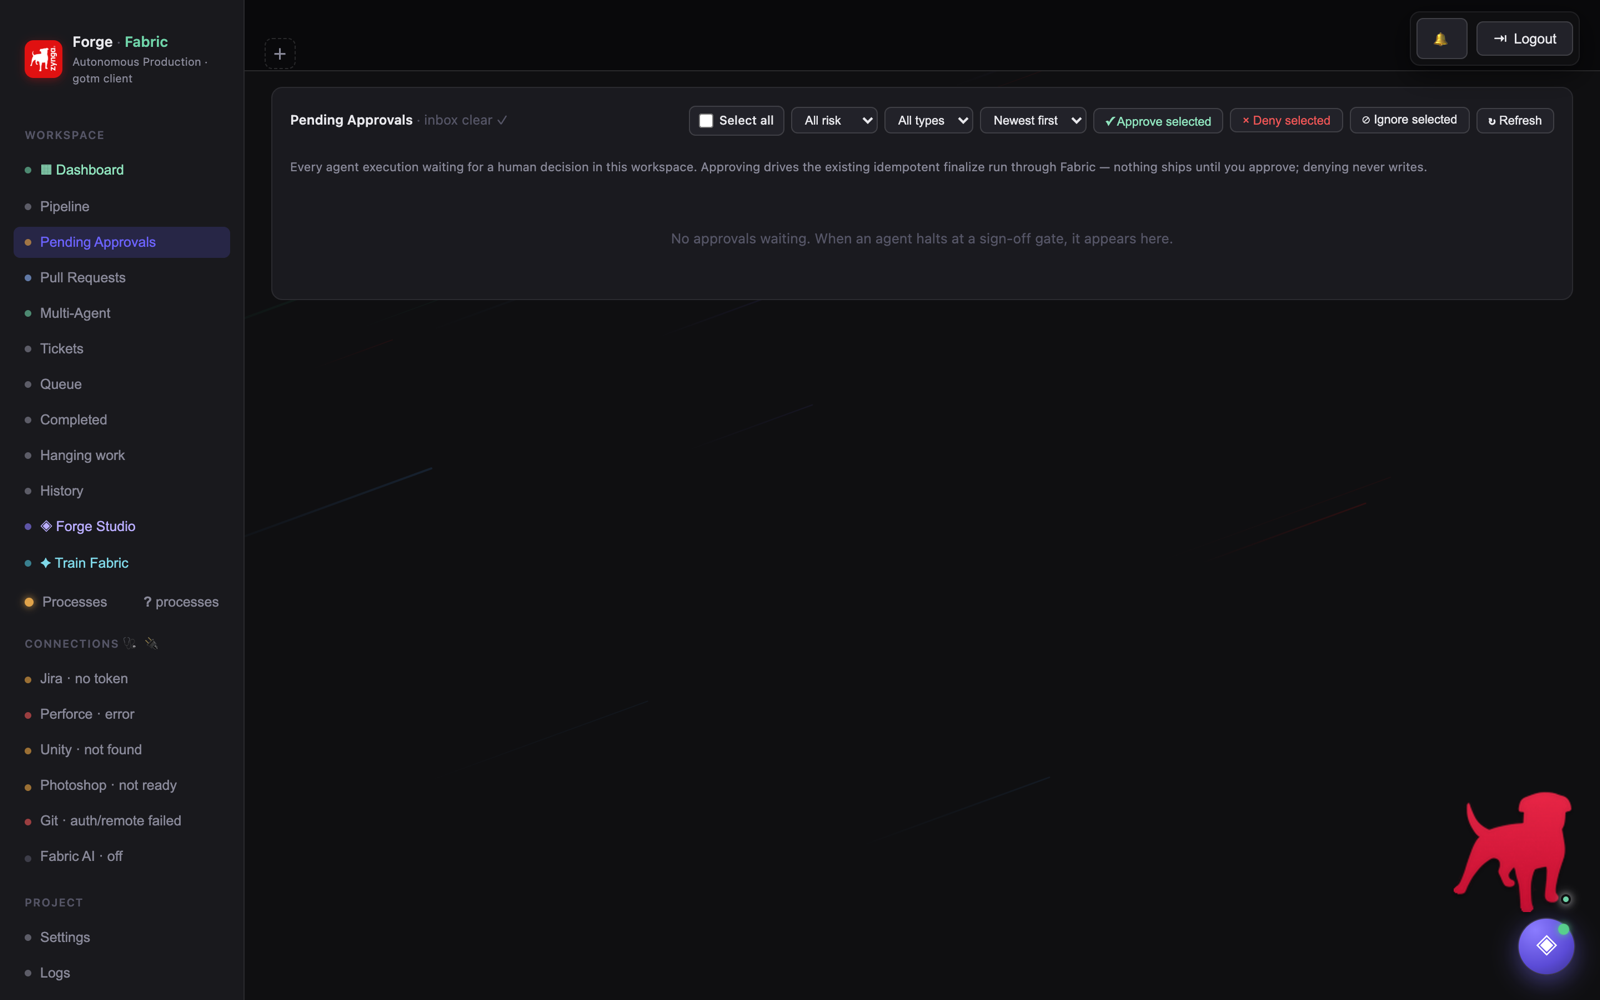
Task: Click the '? processes' count text
Action: 181,602
